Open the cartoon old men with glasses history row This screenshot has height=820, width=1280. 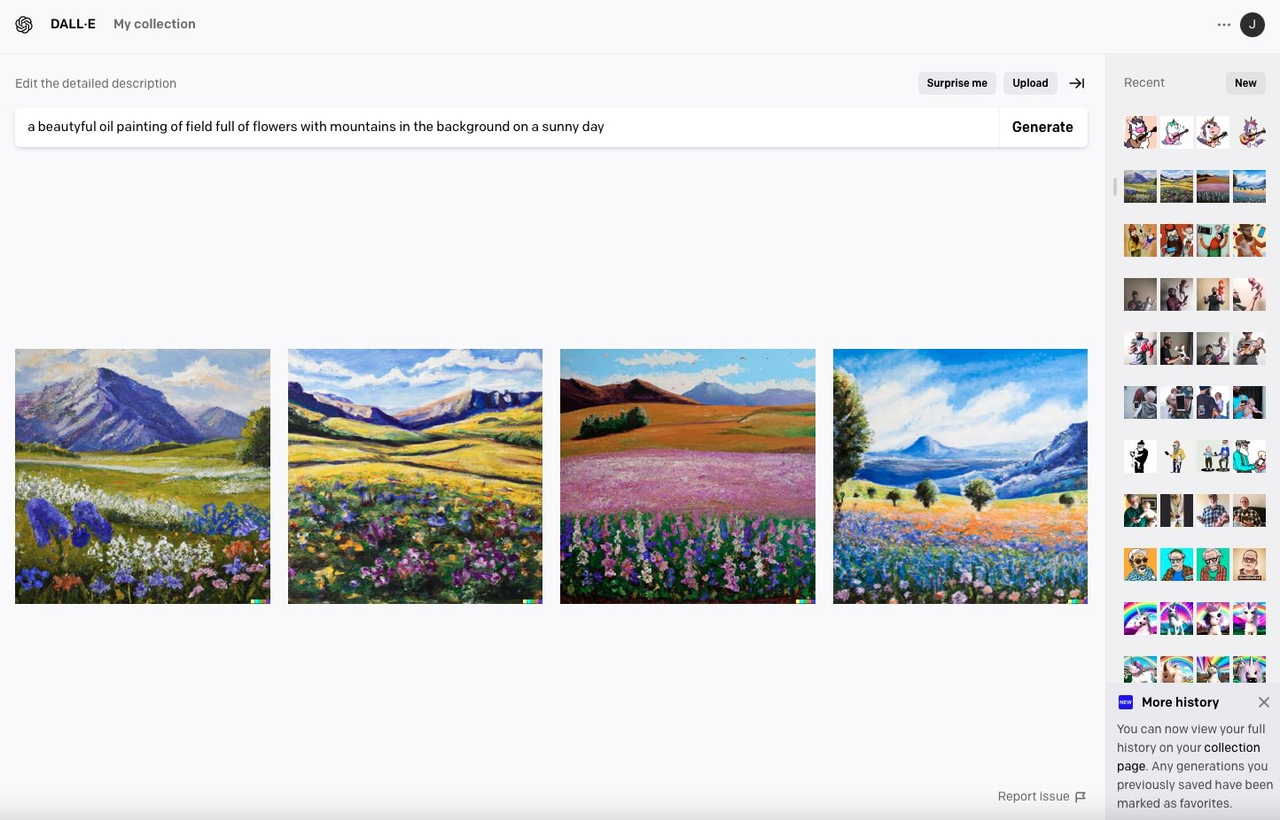(x=1195, y=564)
